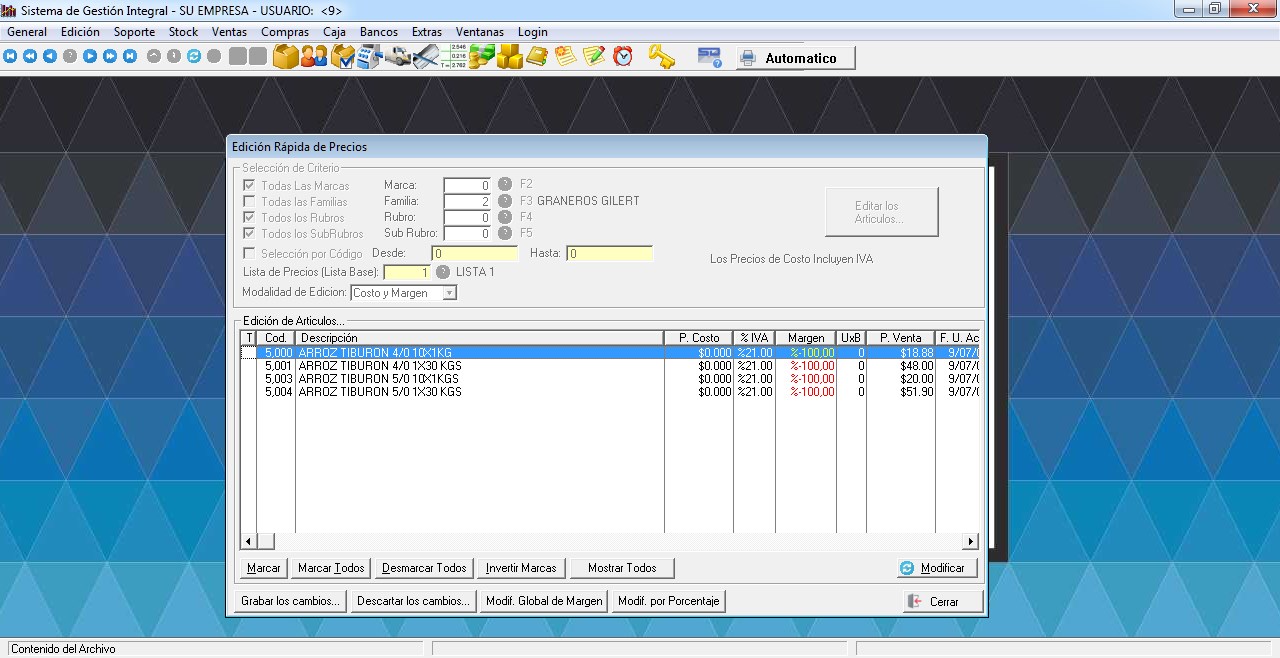The image size is (1280, 658).
Task: Open the Ventas menu
Action: pyautogui.click(x=229, y=32)
